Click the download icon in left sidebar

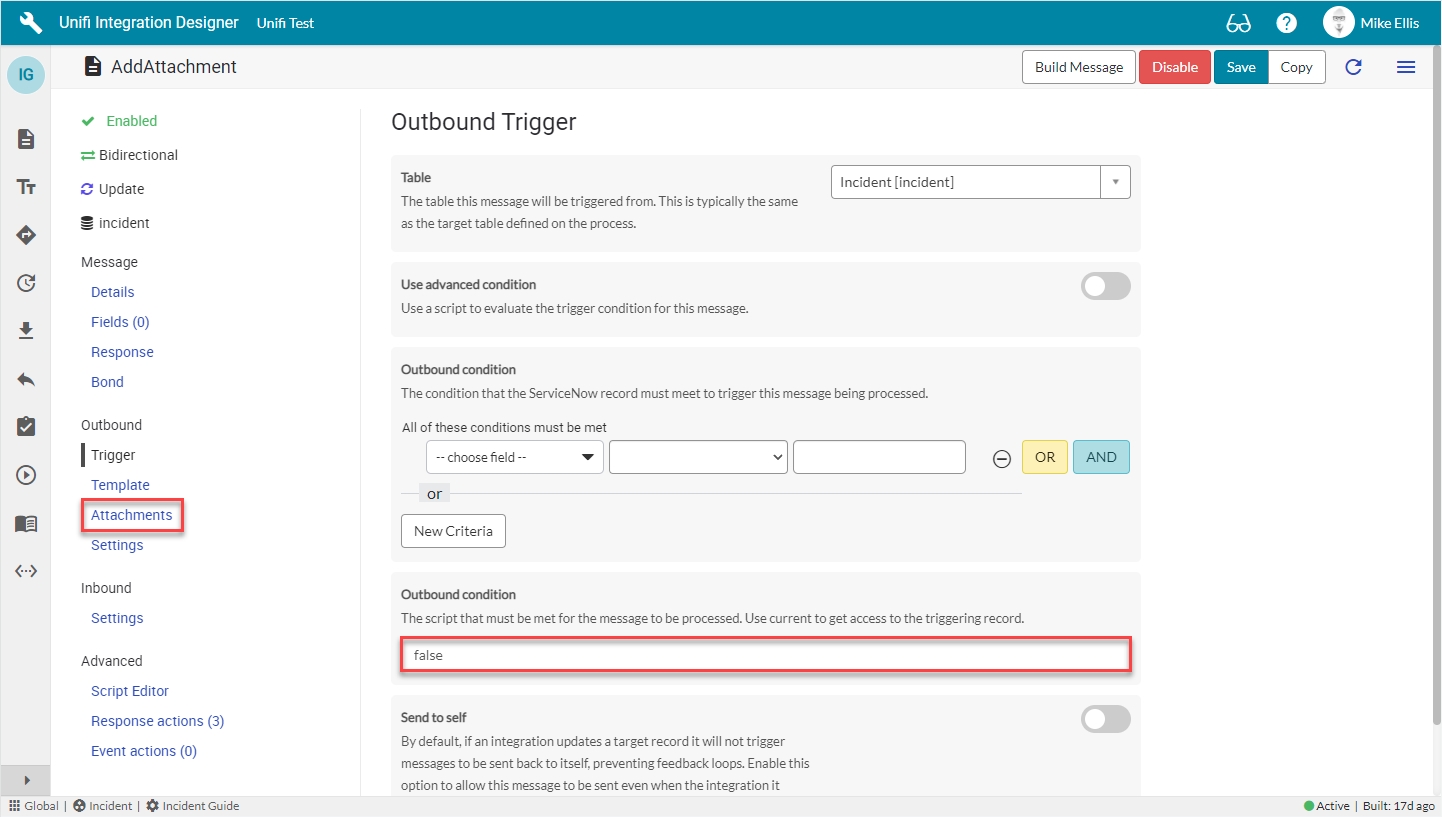[x=26, y=331]
